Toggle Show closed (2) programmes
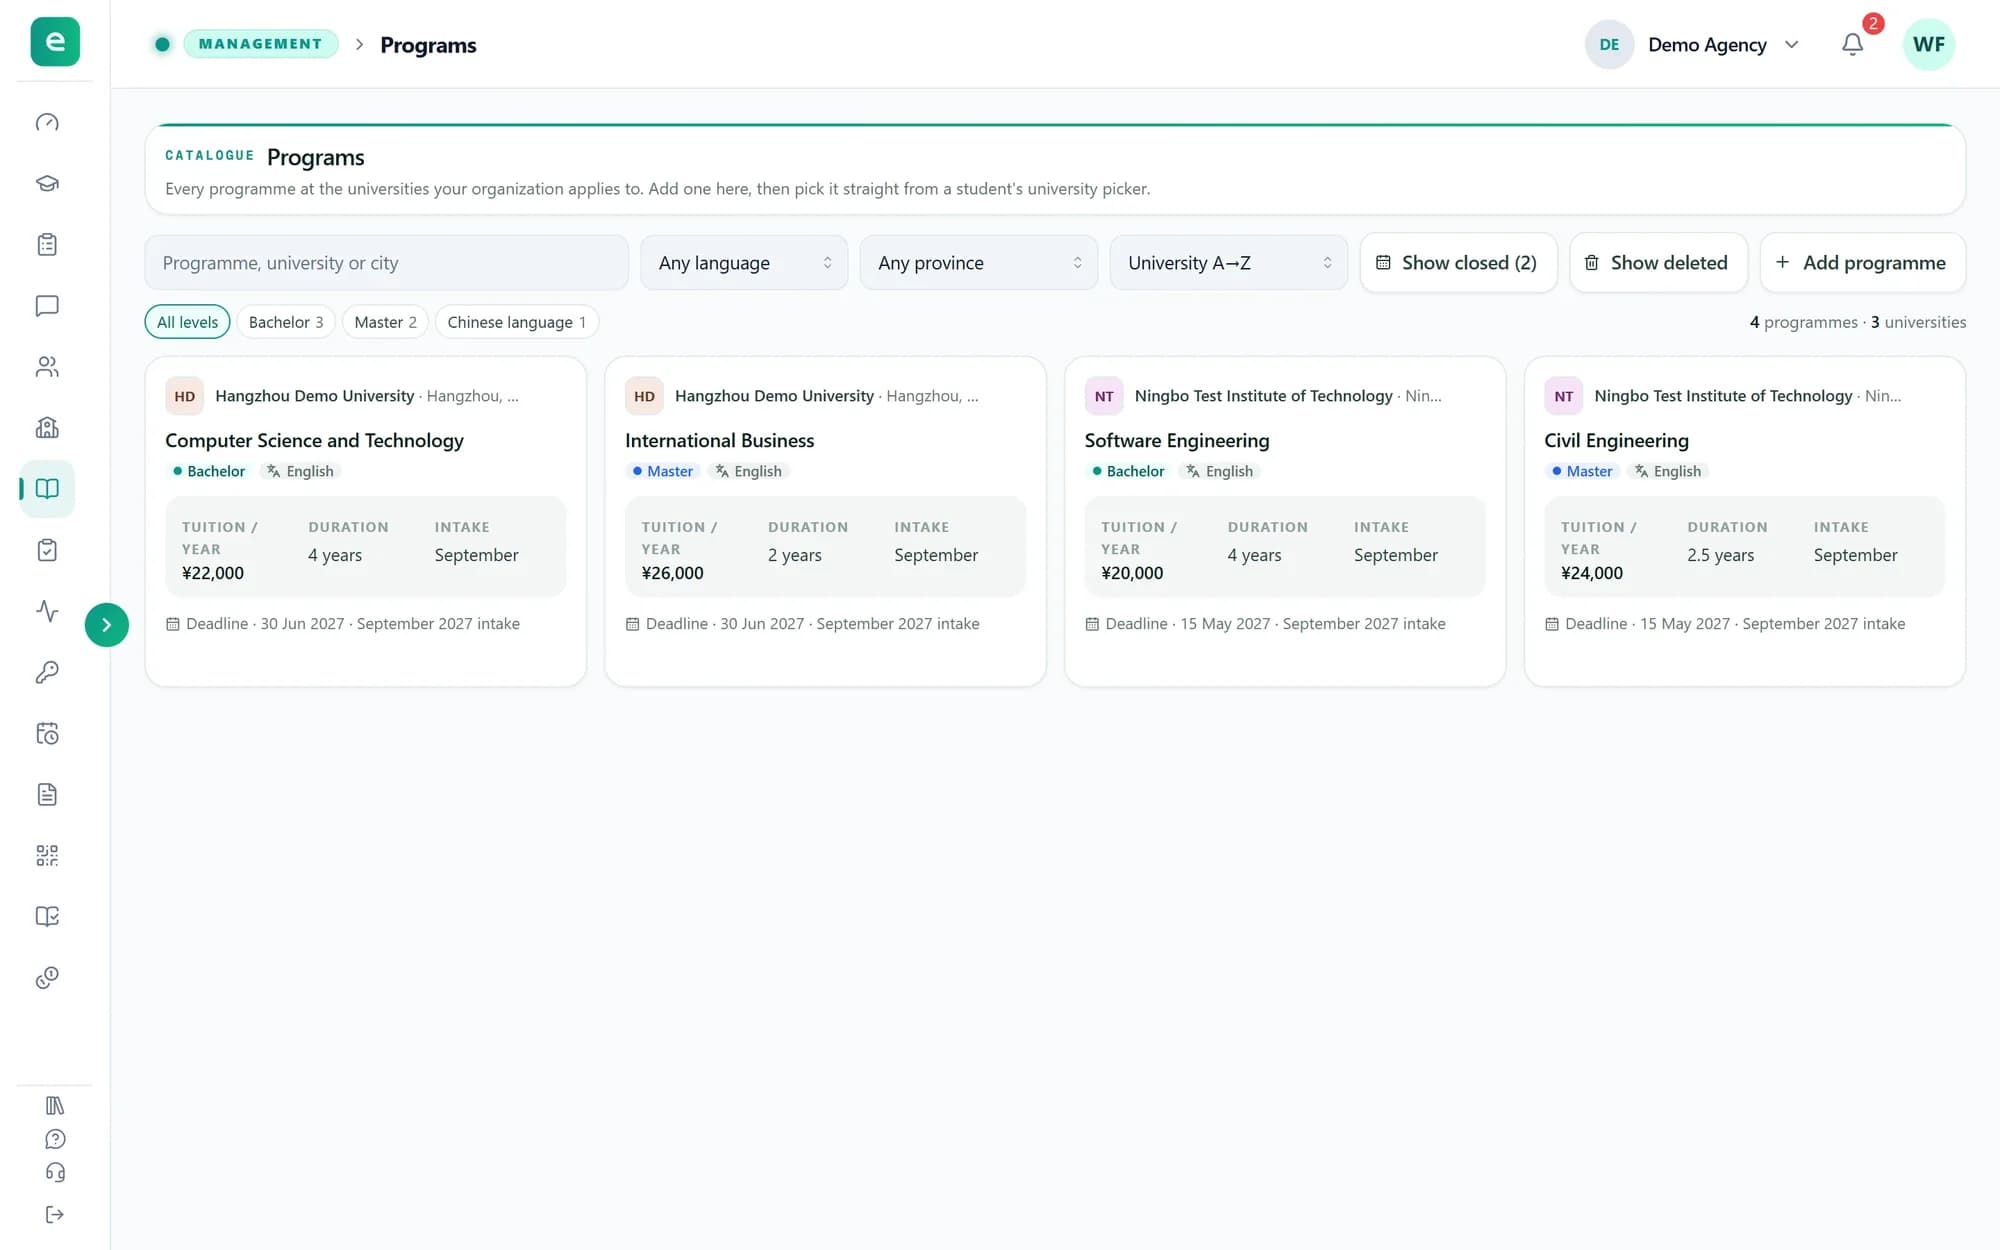This screenshot has width=2000, height=1250. tap(1458, 263)
